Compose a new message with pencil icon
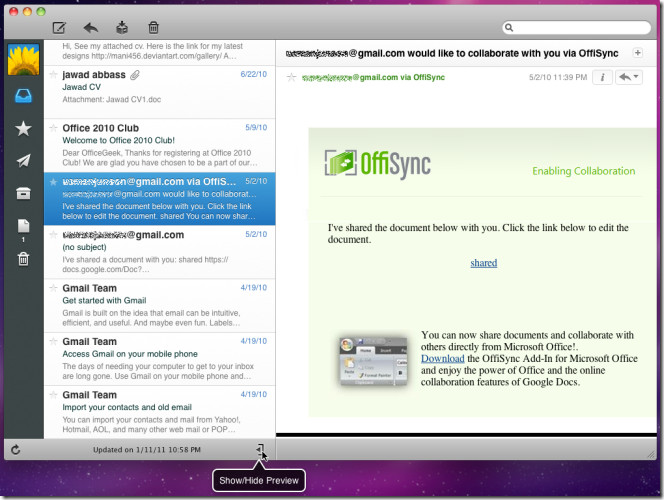Screen dimensions: 664x500 click(59, 28)
